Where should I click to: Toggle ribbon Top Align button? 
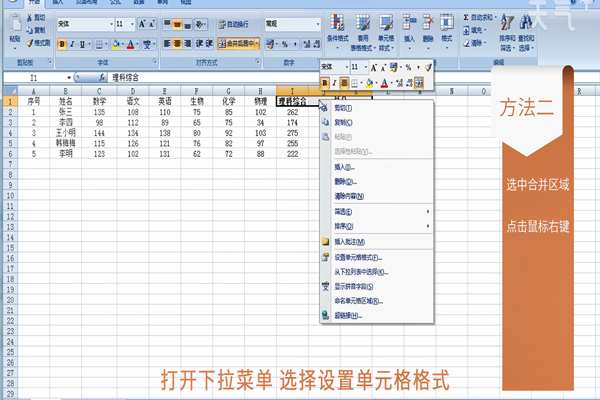click(167, 24)
